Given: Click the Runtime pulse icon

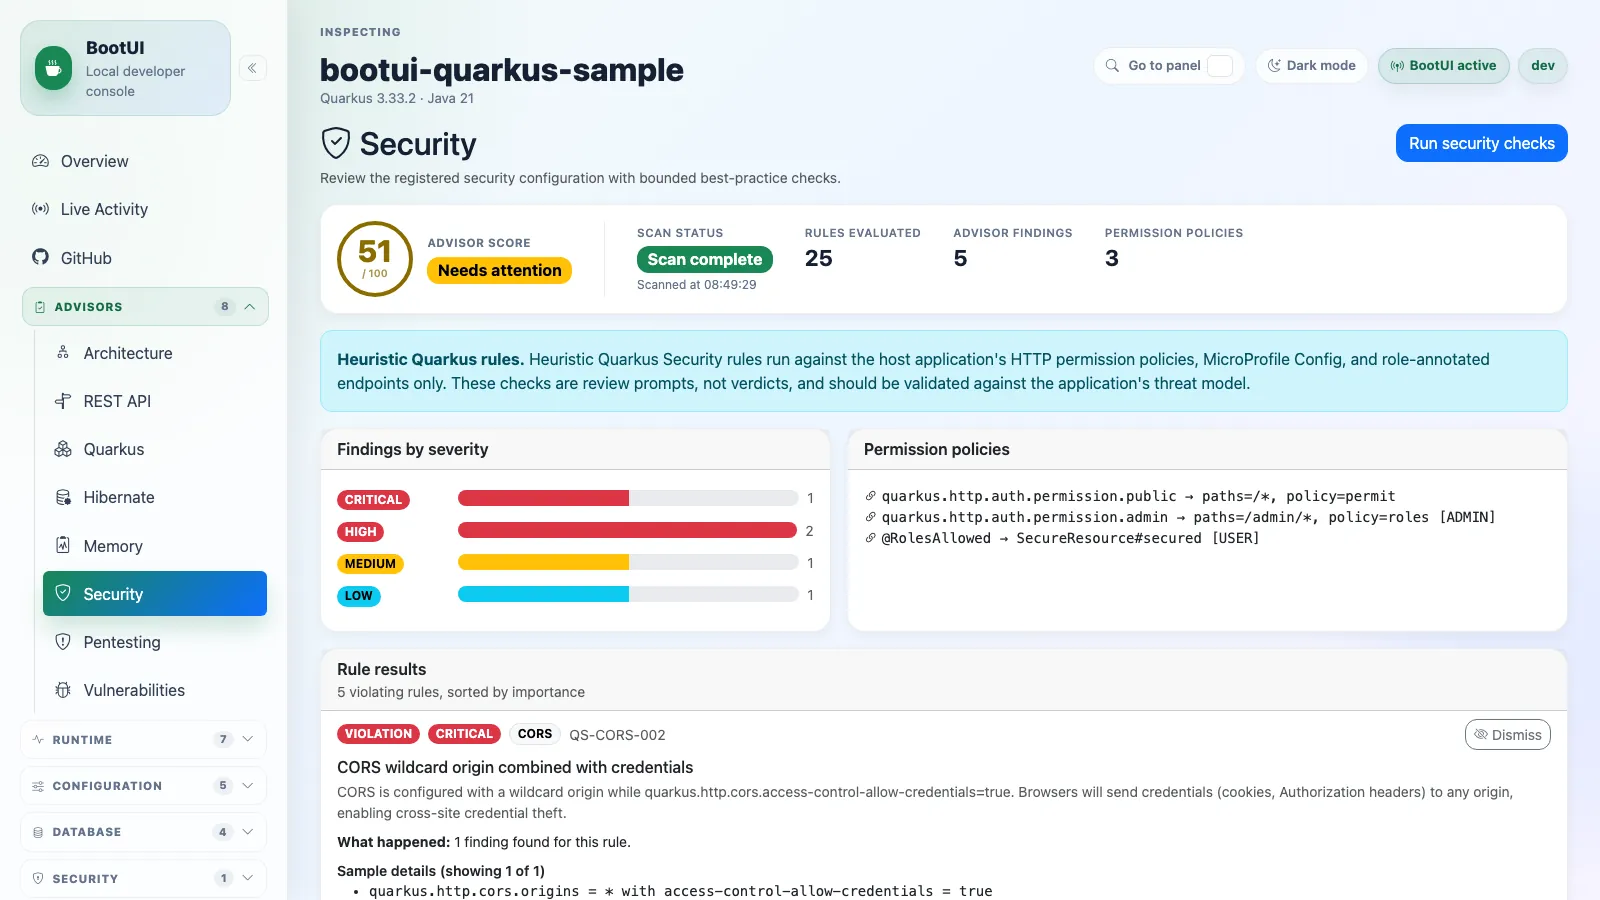Looking at the screenshot, I should pos(38,740).
